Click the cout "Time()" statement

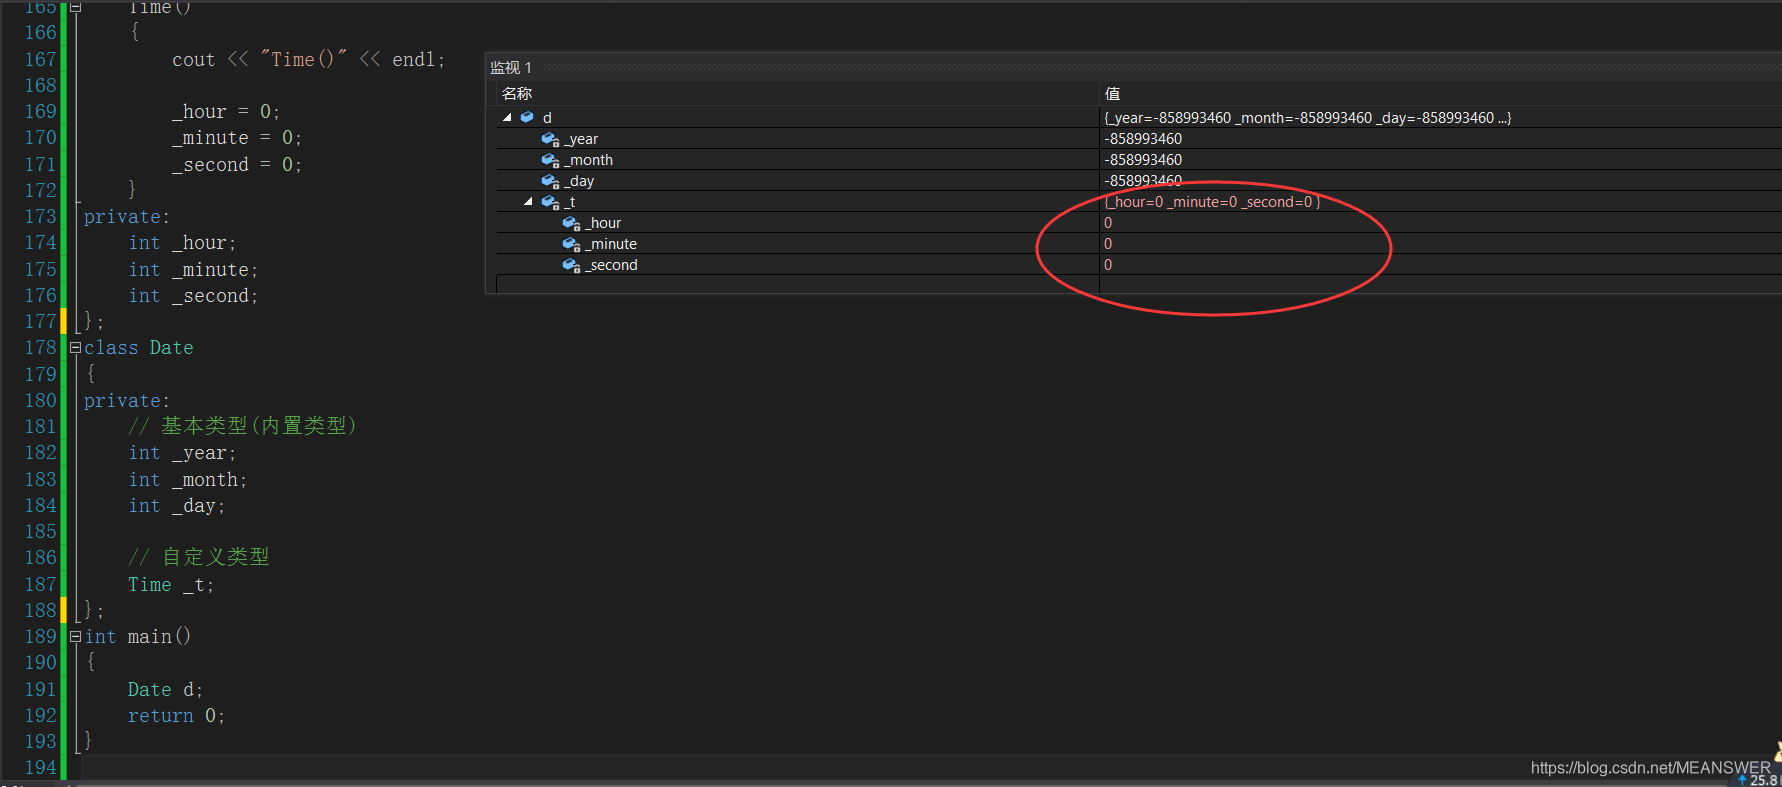[309, 59]
